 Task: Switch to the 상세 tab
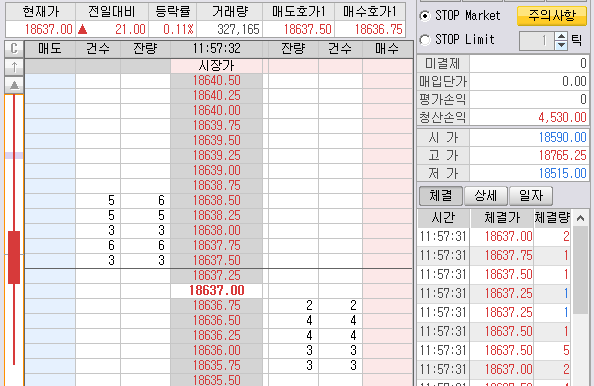coord(486,196)
